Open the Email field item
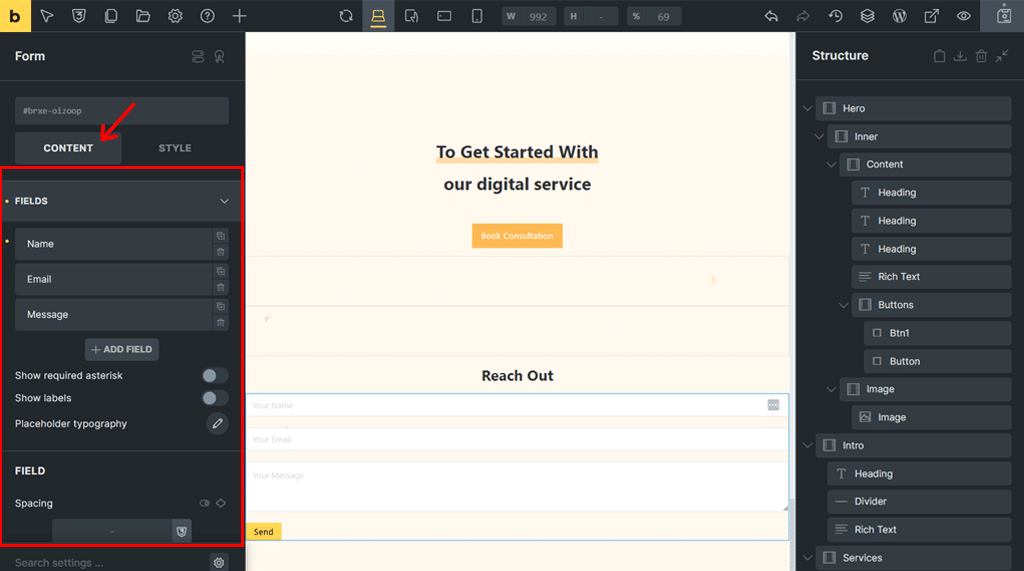Screen dimensions: 1024x571 pyautogui.click(x=112, y=279)
